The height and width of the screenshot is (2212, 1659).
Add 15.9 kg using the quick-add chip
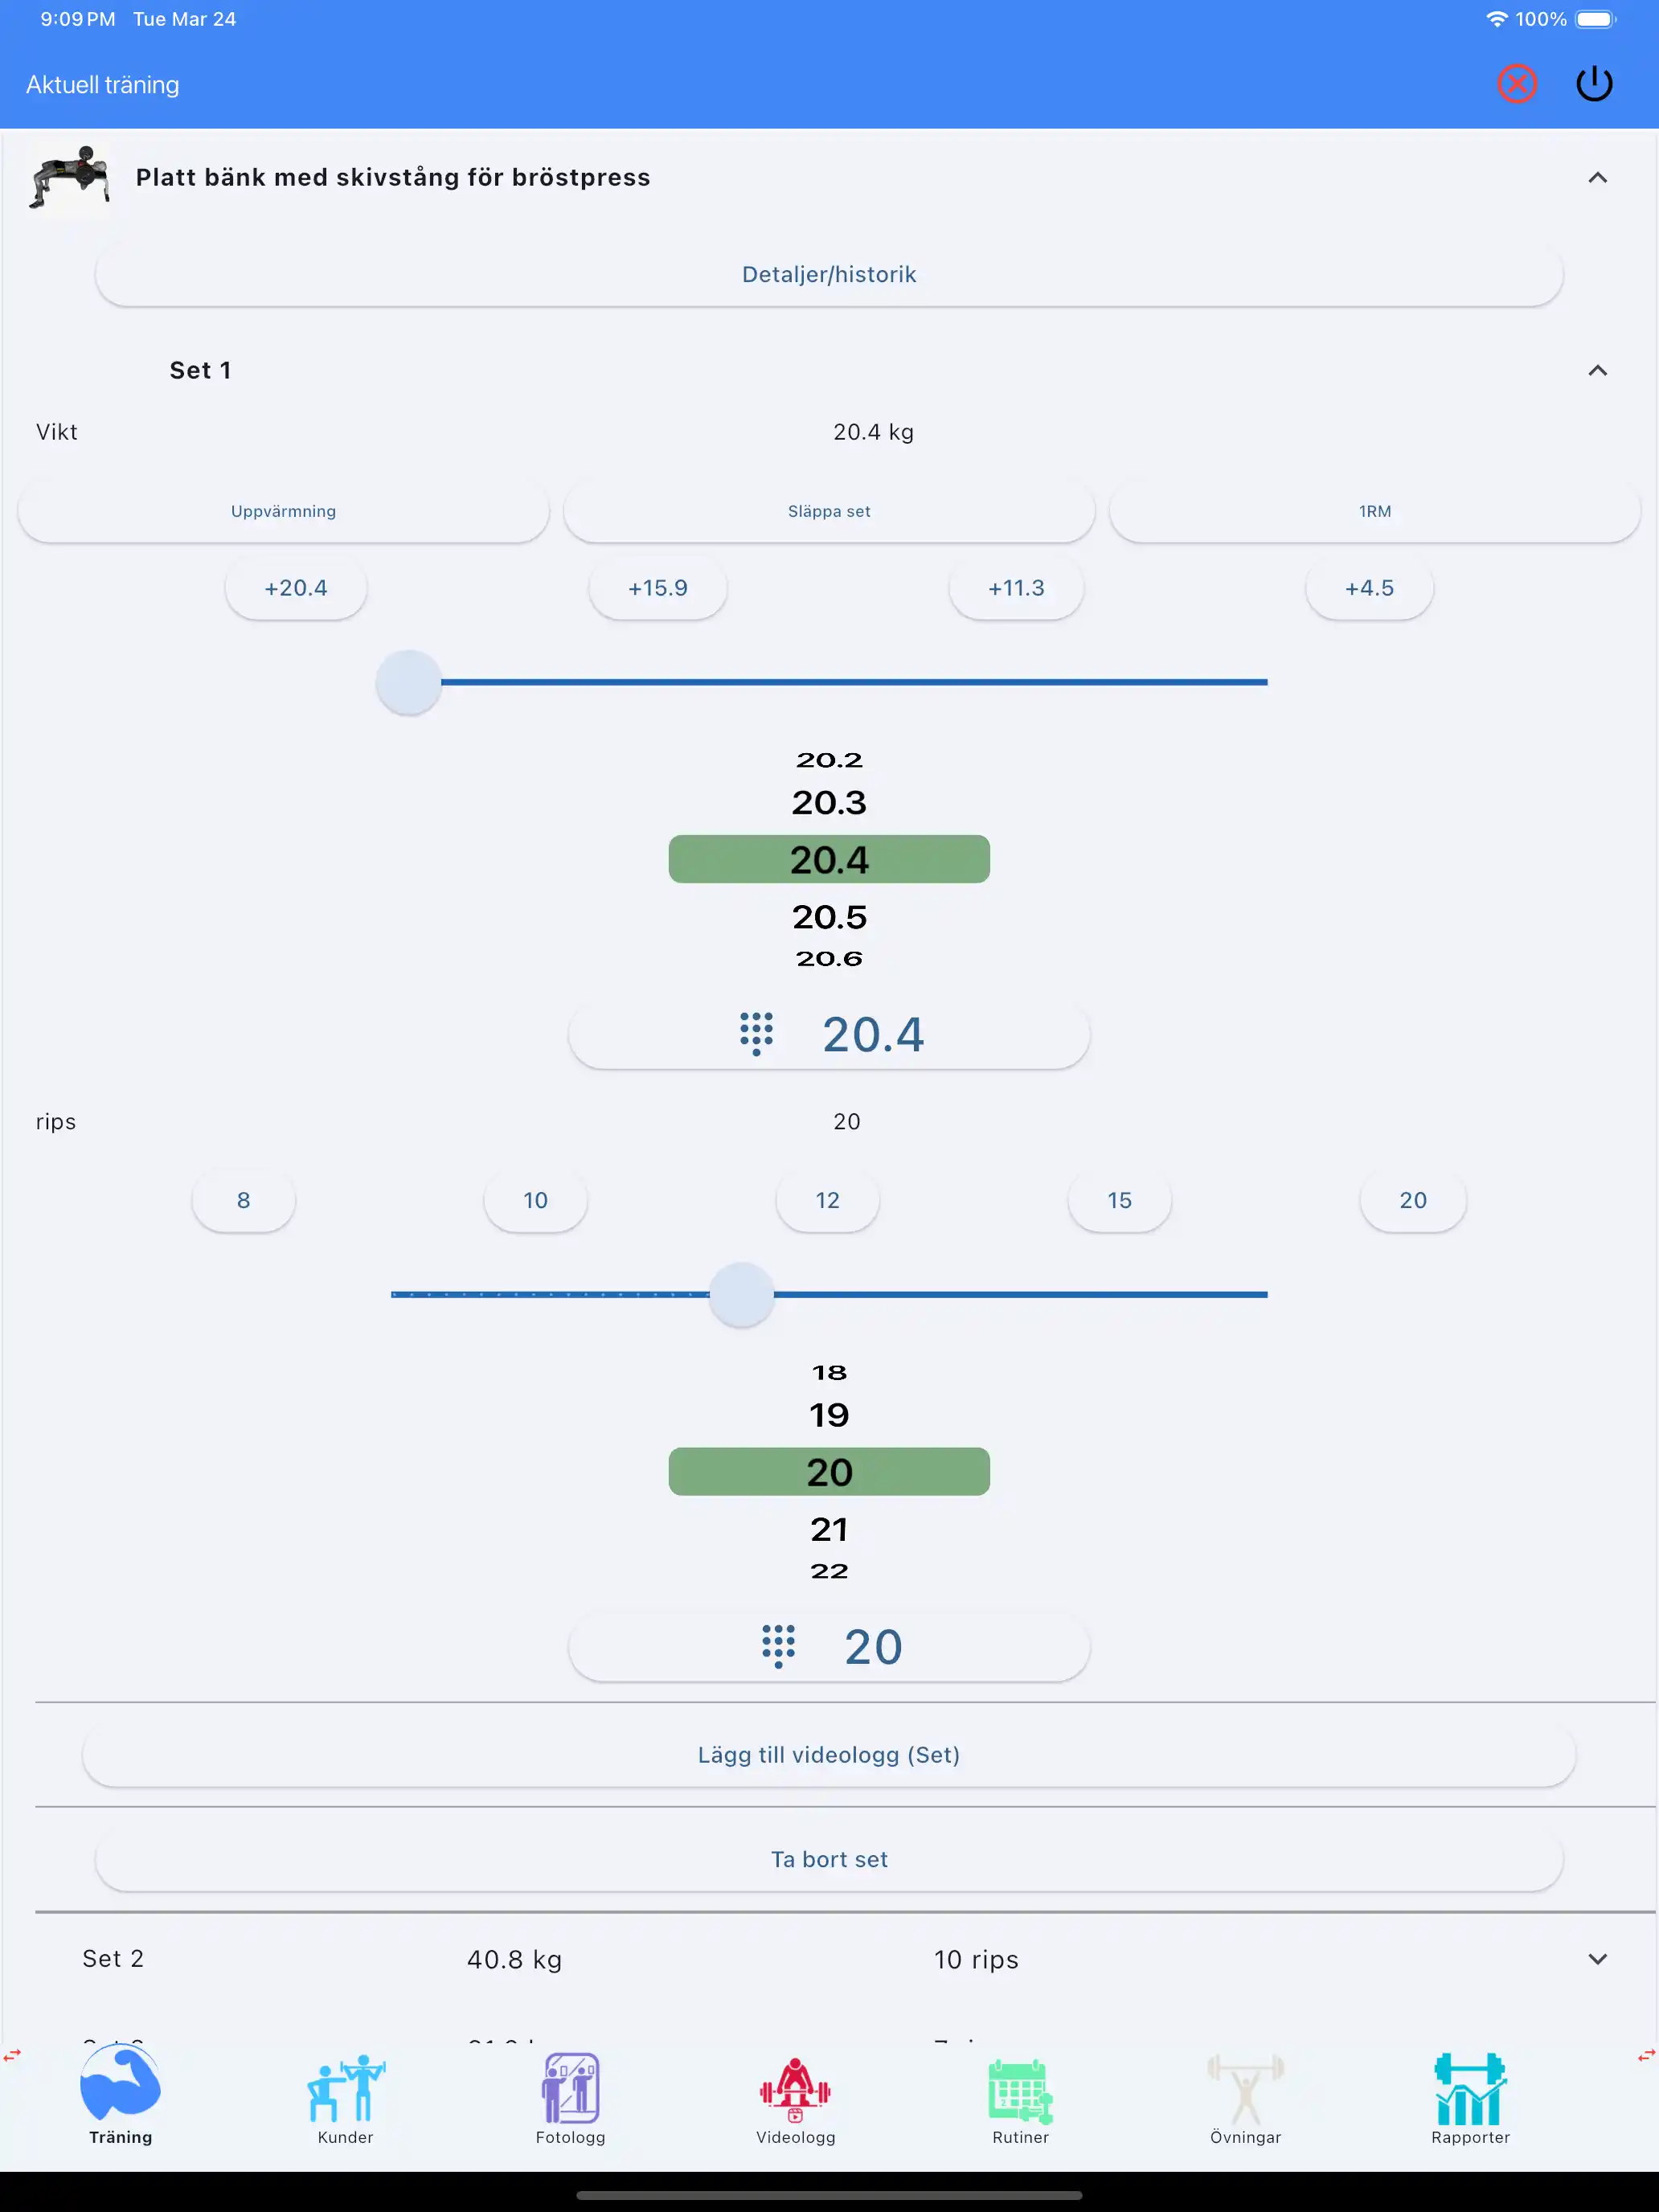click(x=657, y=588)
